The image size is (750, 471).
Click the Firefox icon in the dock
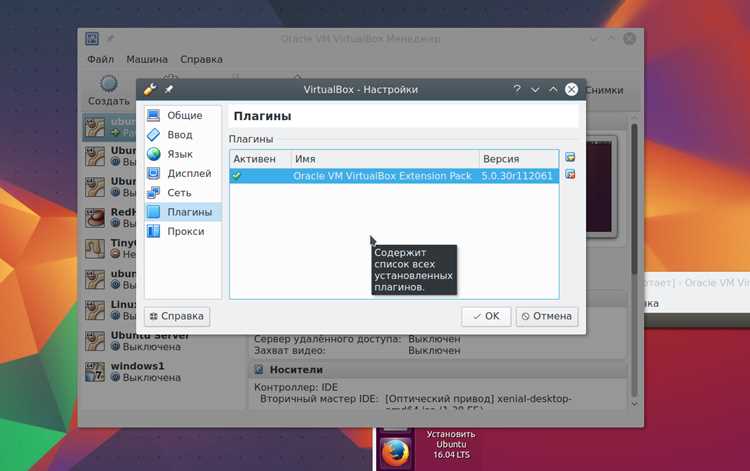(395, 452)
